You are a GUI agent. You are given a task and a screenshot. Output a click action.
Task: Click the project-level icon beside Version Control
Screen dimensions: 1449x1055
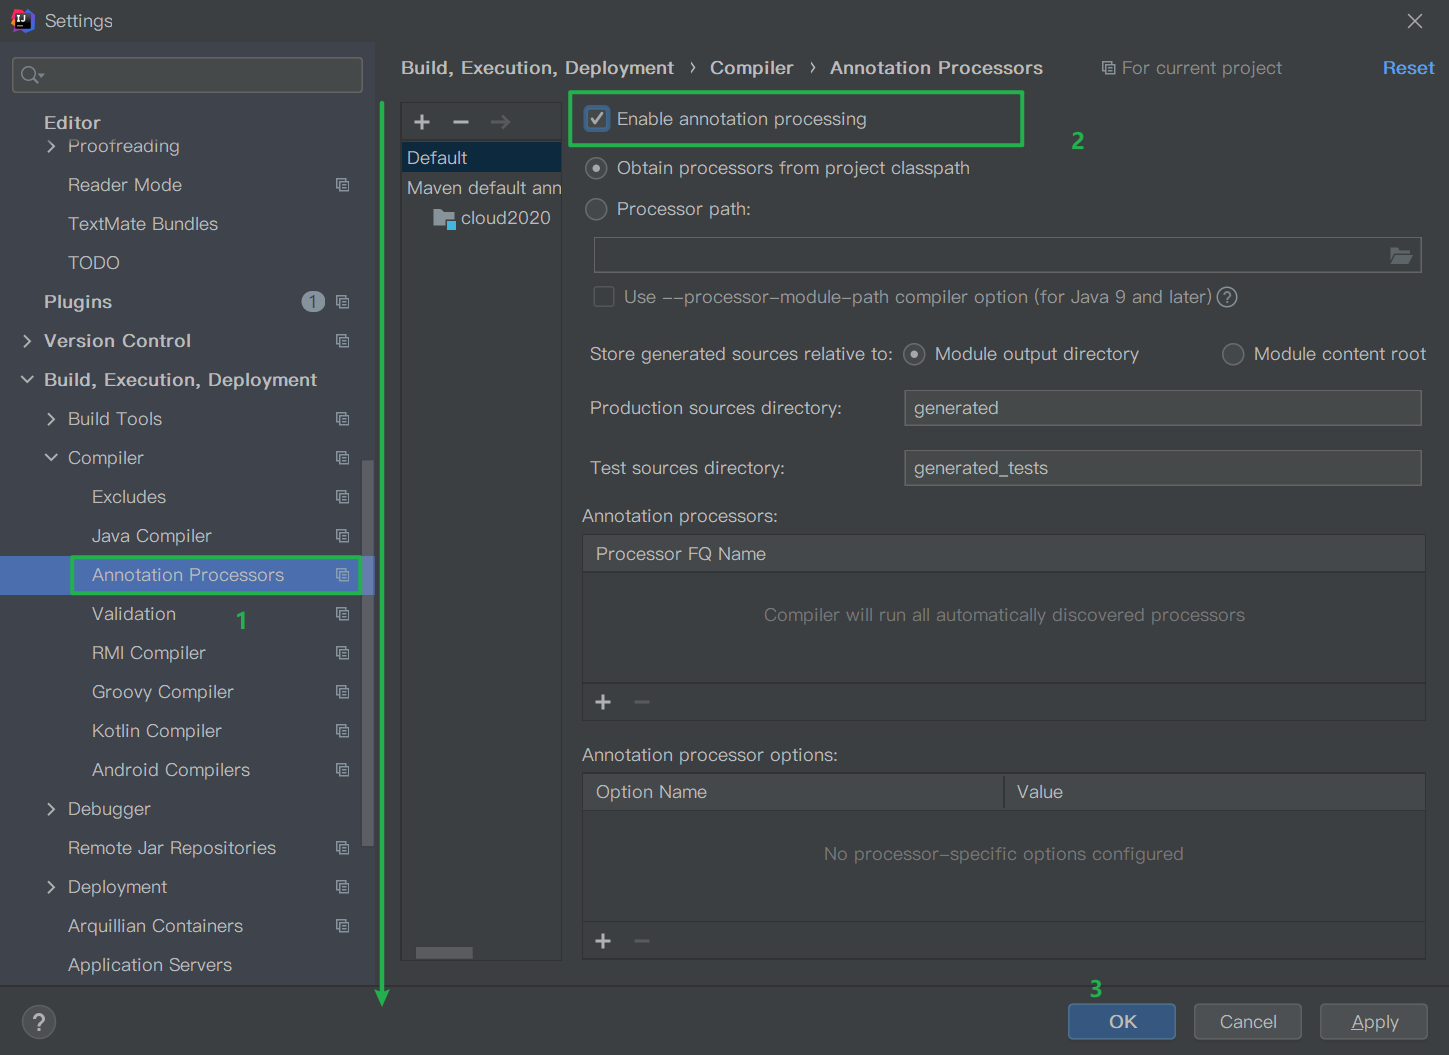click(x=343, y=341)
